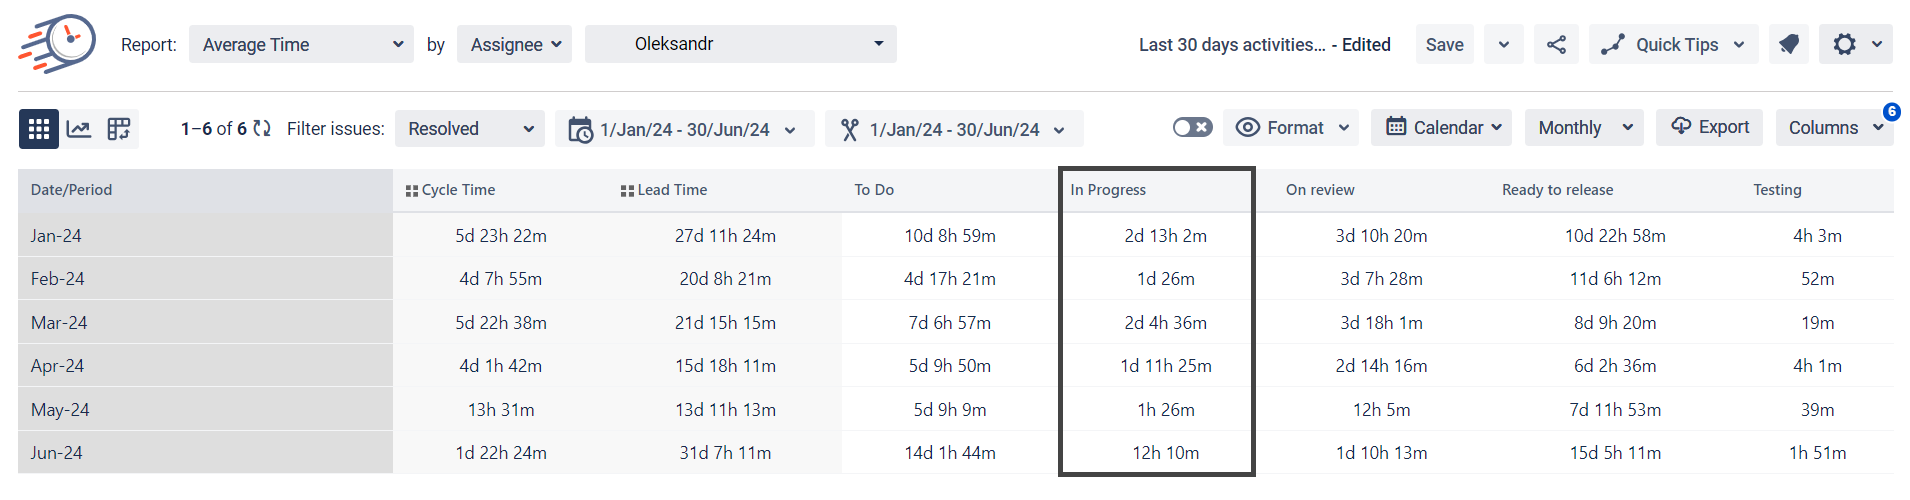Screen dimensions: 1910x500
Task: Open pivot table view
Action: click(x=119, y=129)
